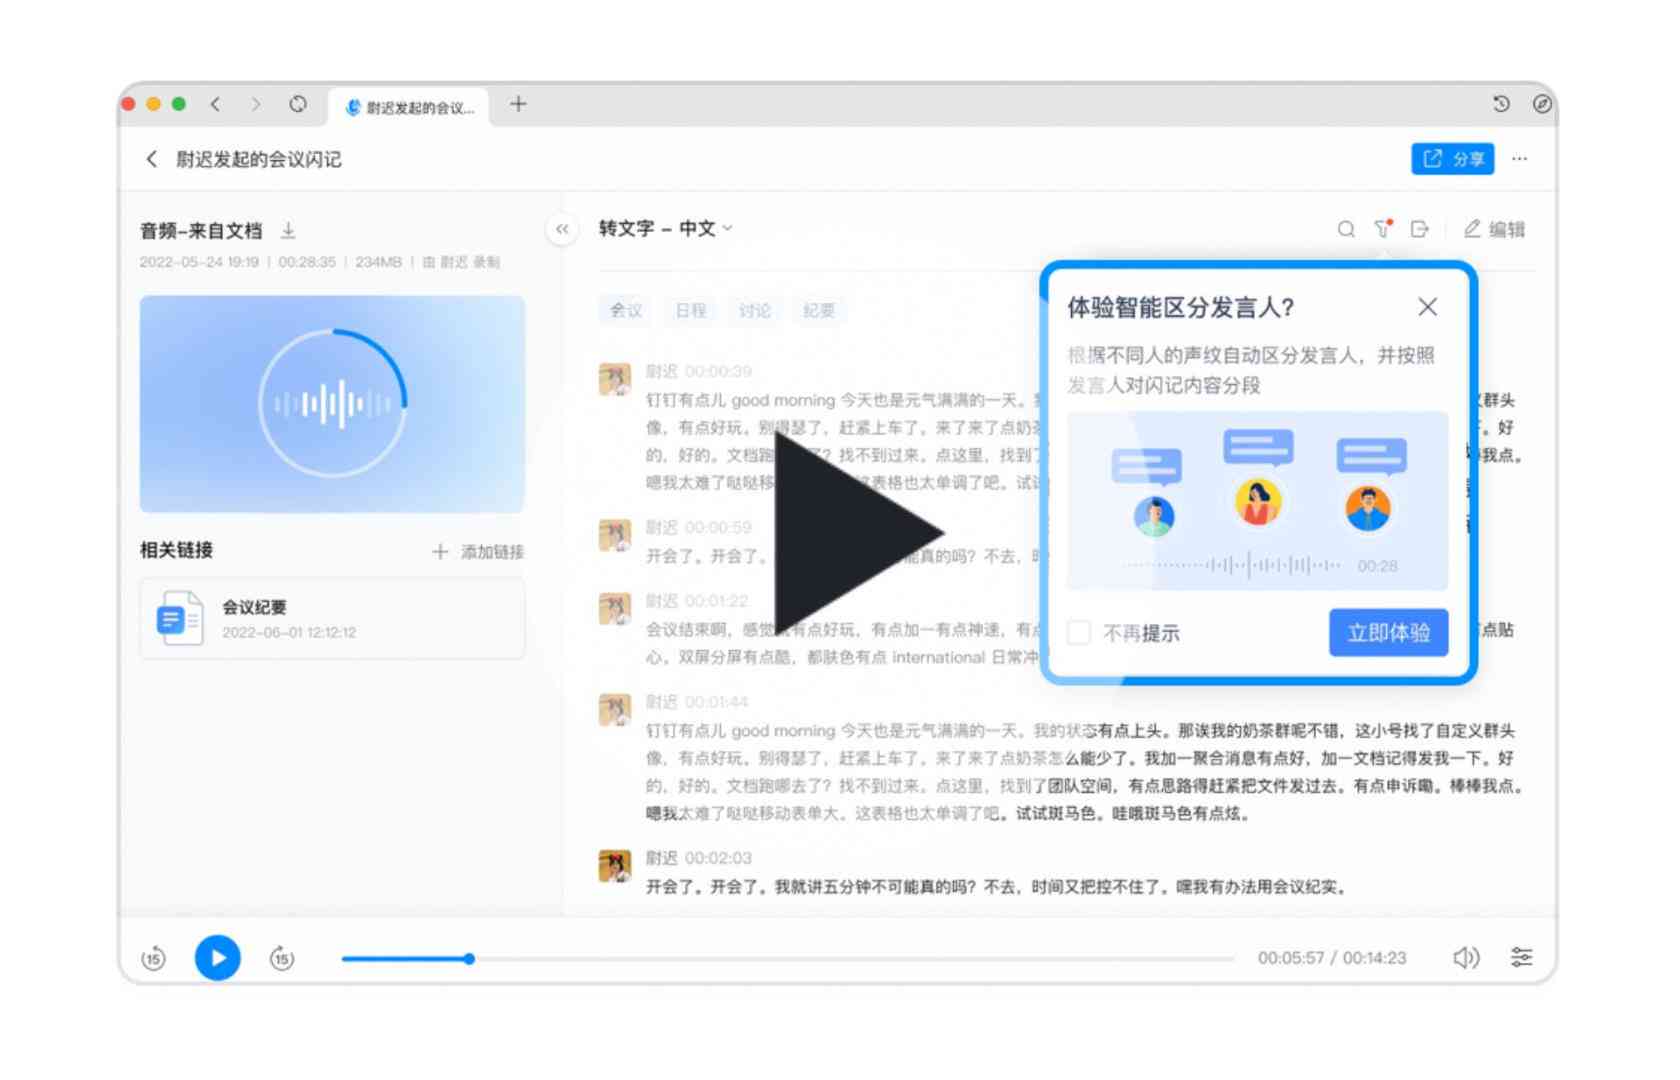Screen dimensions: 1680x1080
Task: Check the 不再提示 checkbox
Action: point(1079,632)
